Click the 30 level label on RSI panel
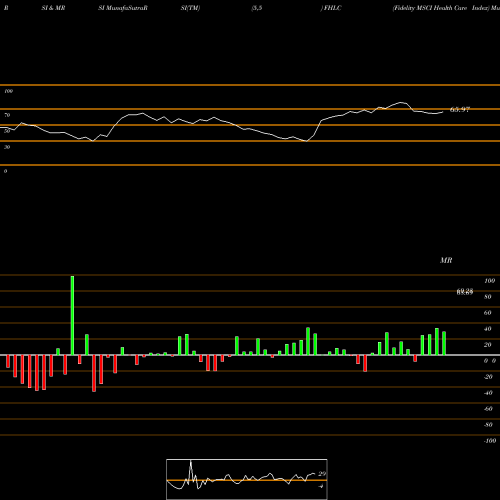Image resolution: width=500 pixels, height=500 pixels. (7, 147)
